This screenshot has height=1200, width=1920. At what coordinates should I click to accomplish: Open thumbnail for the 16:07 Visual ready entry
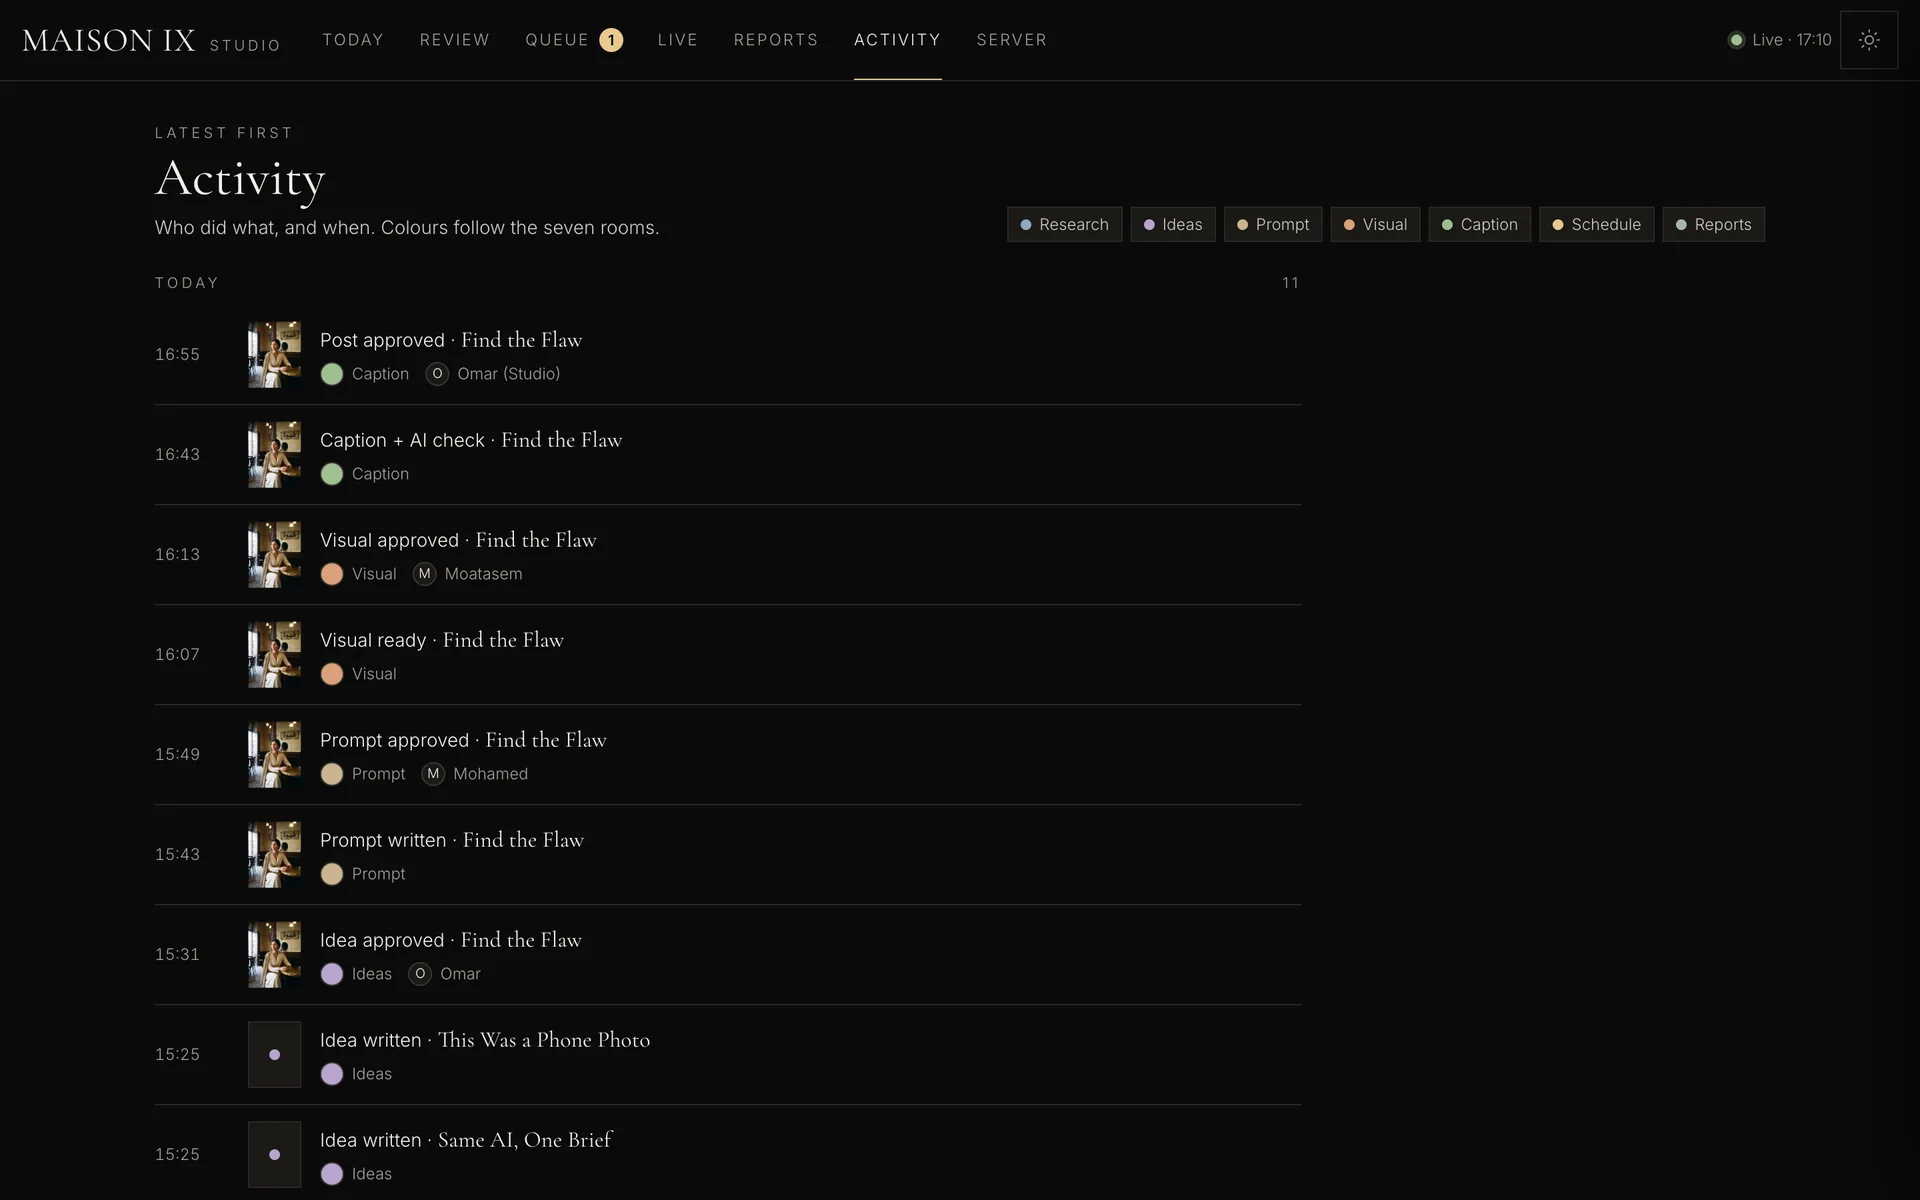(275, 654)
